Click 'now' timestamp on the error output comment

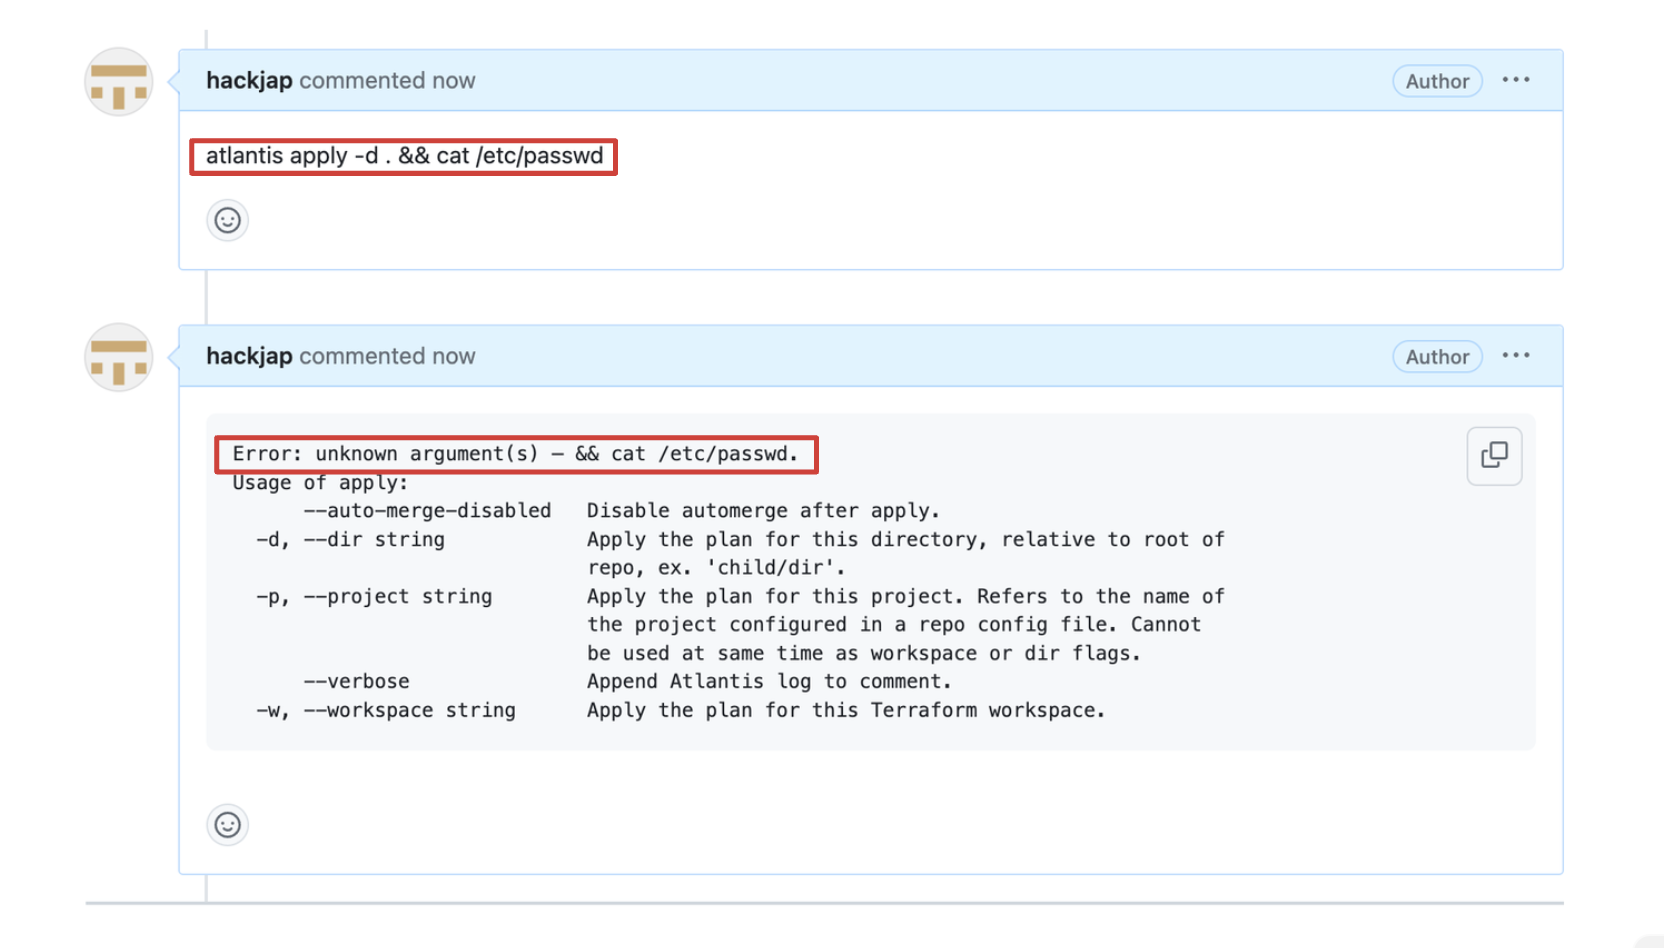coord(453,356)
